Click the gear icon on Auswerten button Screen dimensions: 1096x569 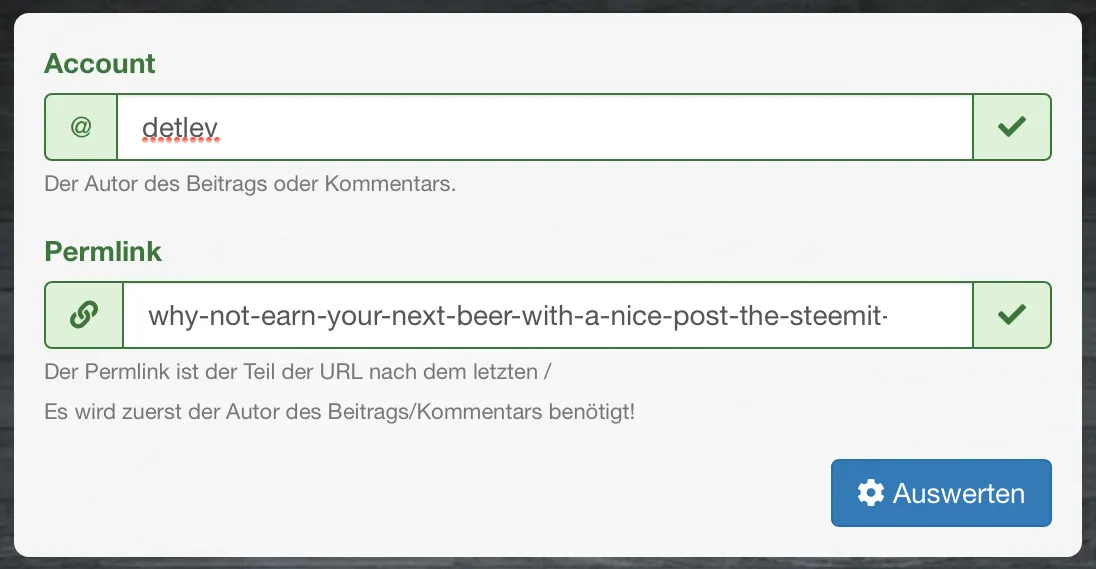pyautogui.click(x=870, y=493)
